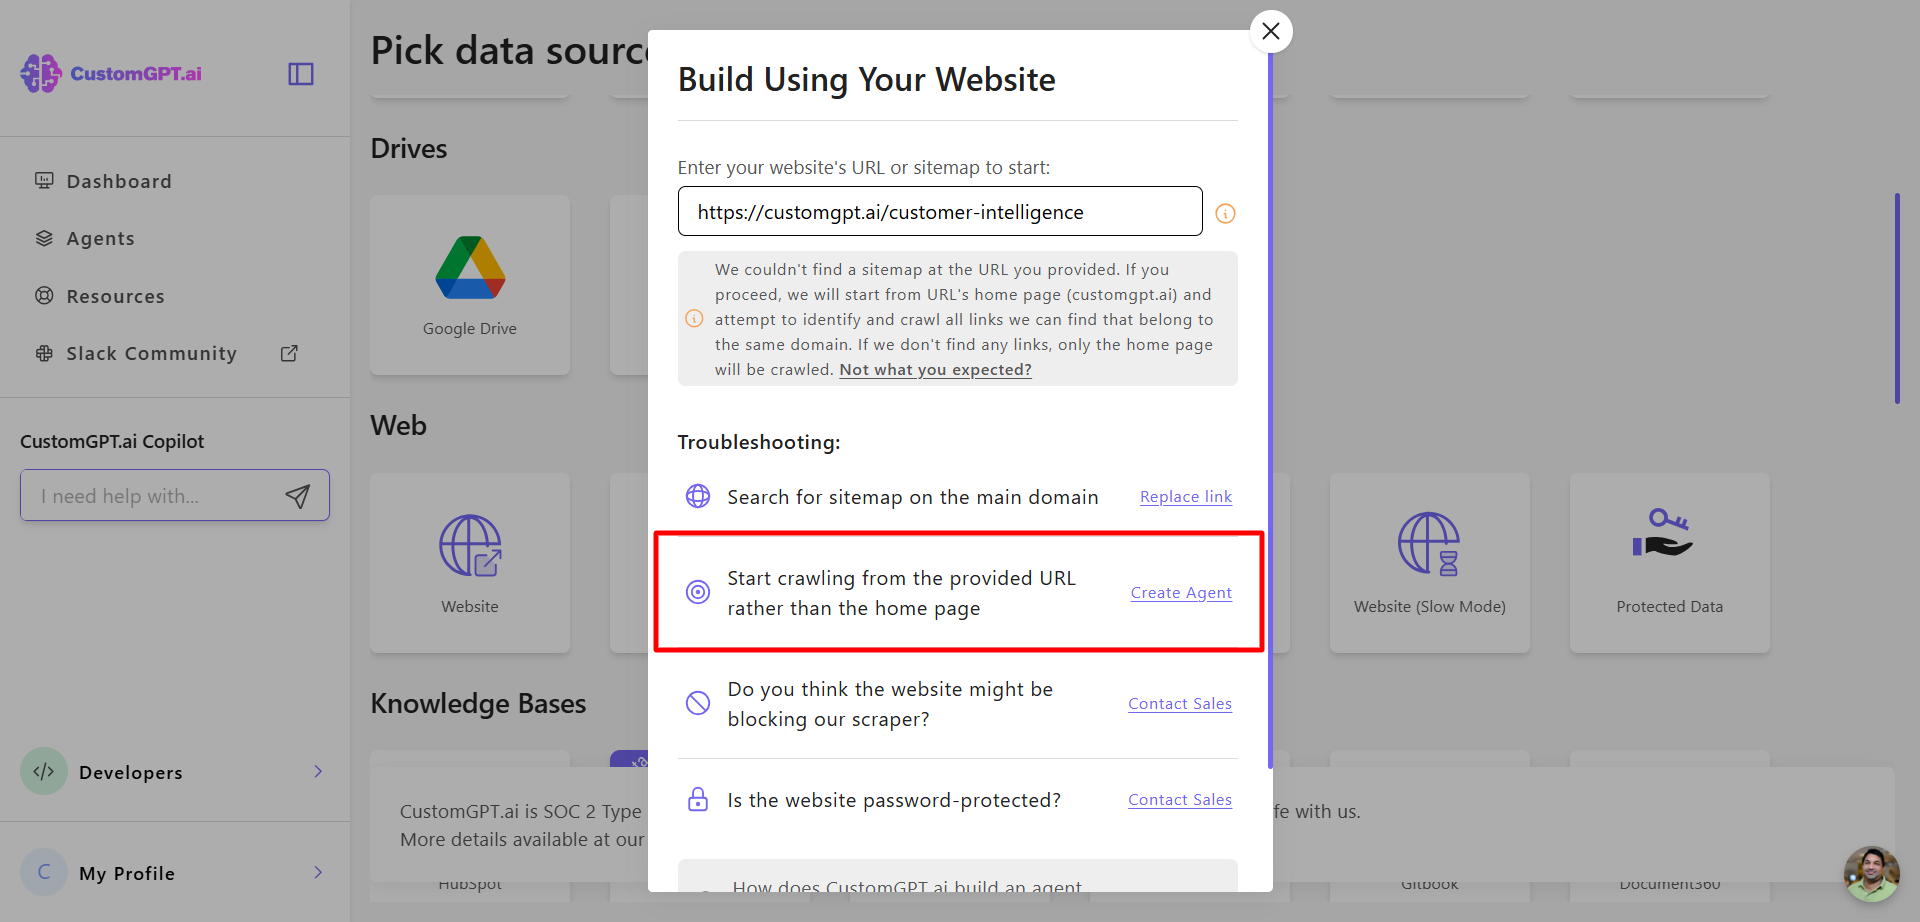This screenshot has width=1920, height=922.
Task: Click the page's right-side scrollbar
Action: tap(1897, 298)
